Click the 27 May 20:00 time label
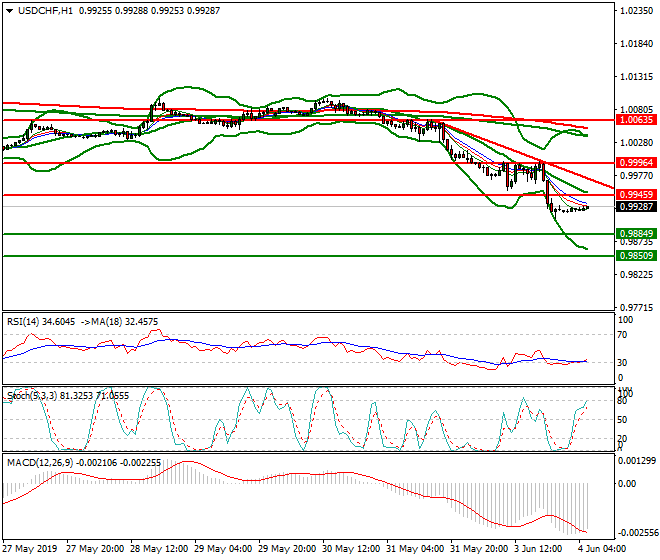The image size is (660, 560). coord(95,549)
